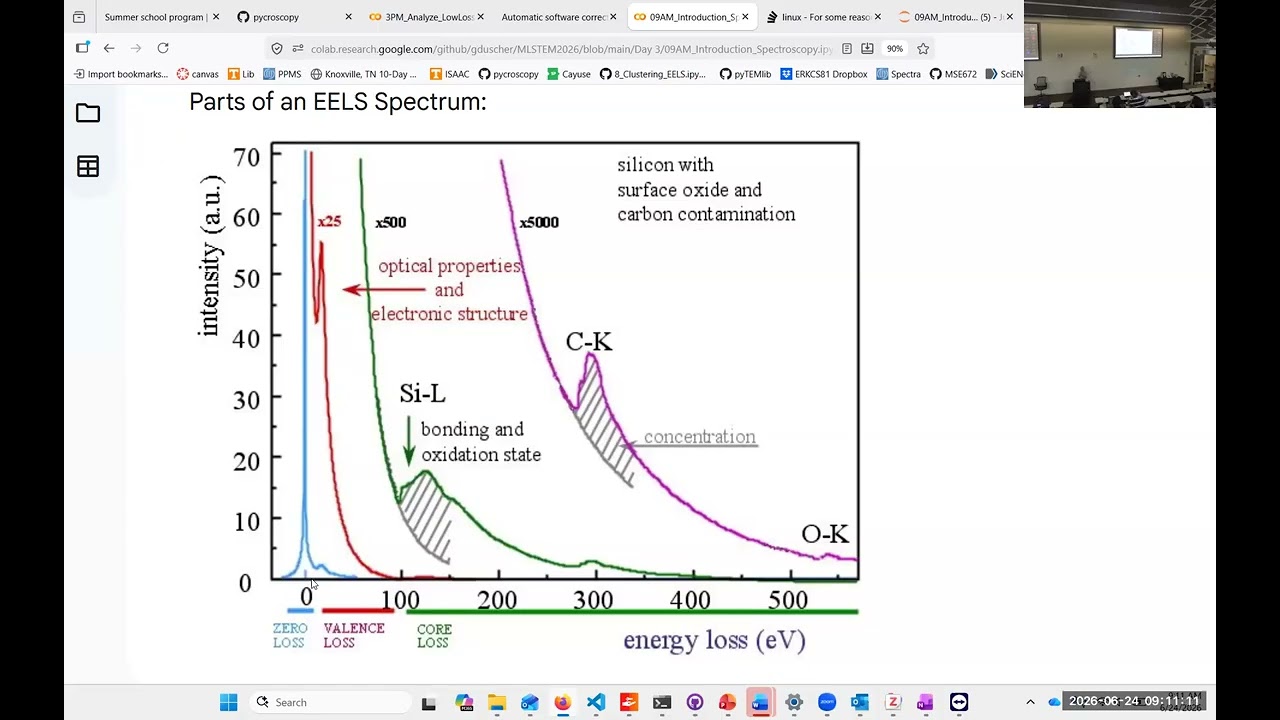Click the install/download icon in address bar
The height and width of the screenshot is (720, 1280).
pyautogui.click(x=867, y=48)
